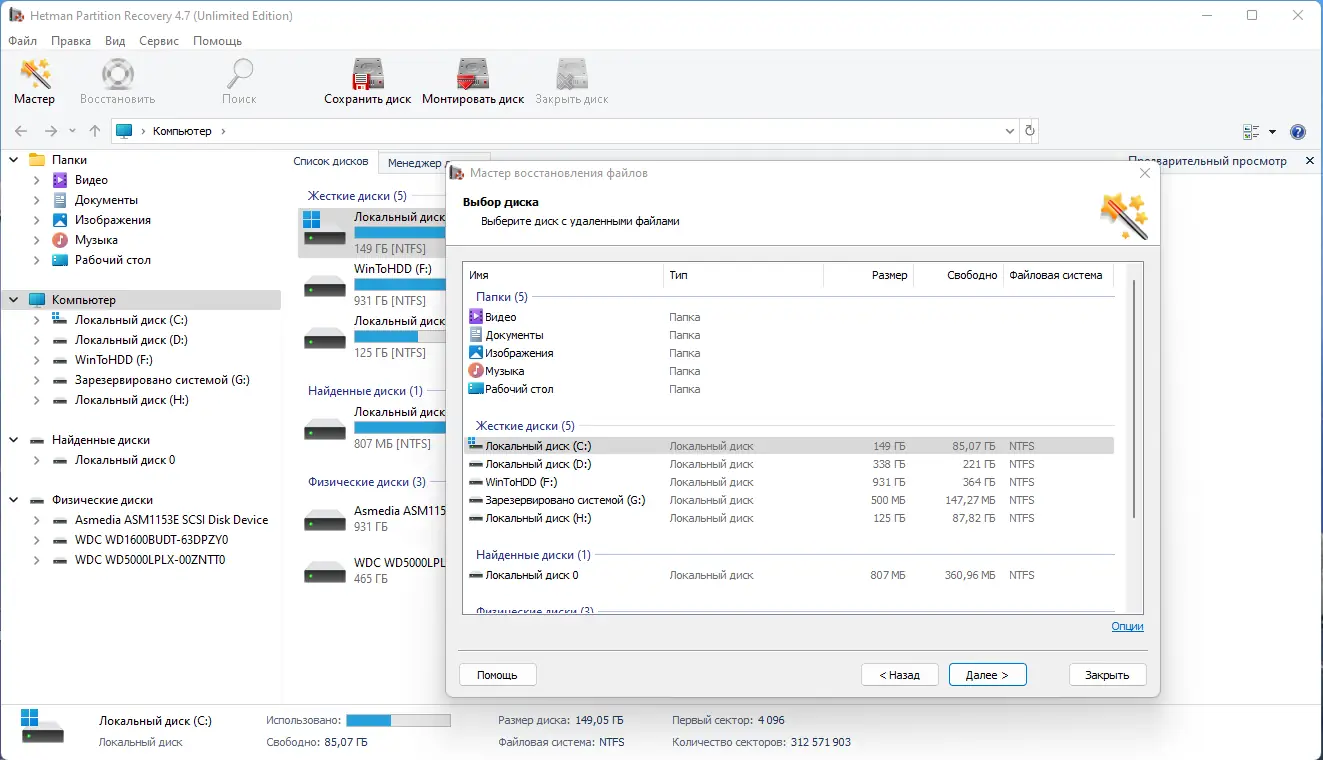This screenshot has width=1323, height=760.
Task: Expand the Видео node in the tree
Action: click(37, 180)
